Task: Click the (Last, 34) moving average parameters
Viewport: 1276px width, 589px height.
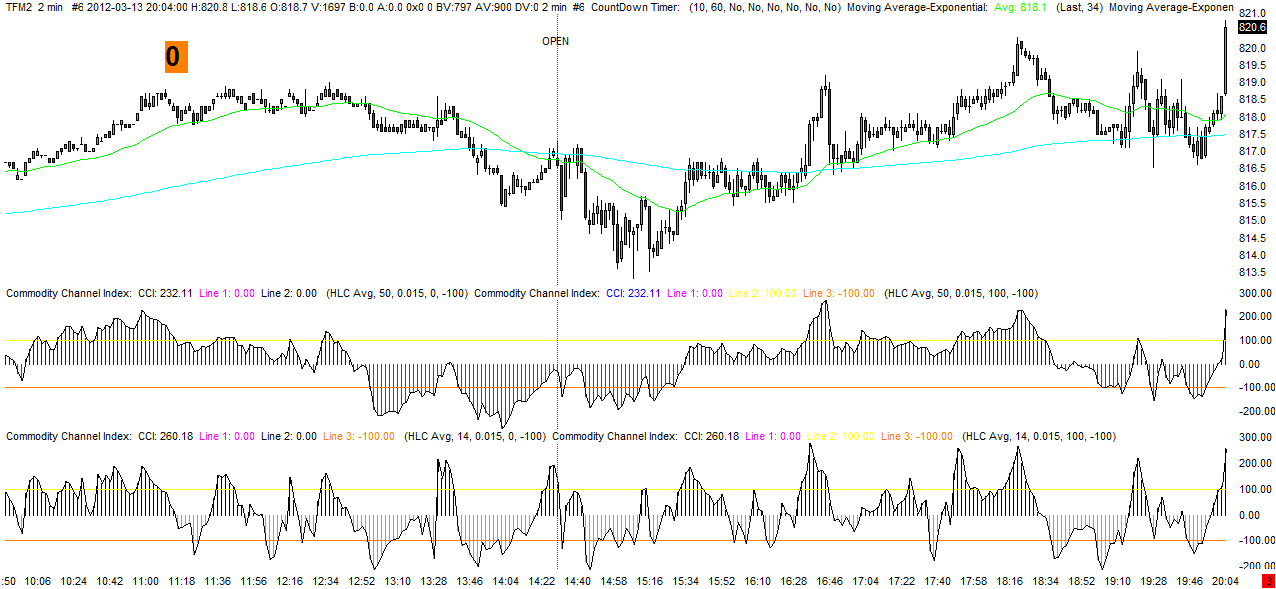Action: pyautogui.click(x=1078, y=7)
